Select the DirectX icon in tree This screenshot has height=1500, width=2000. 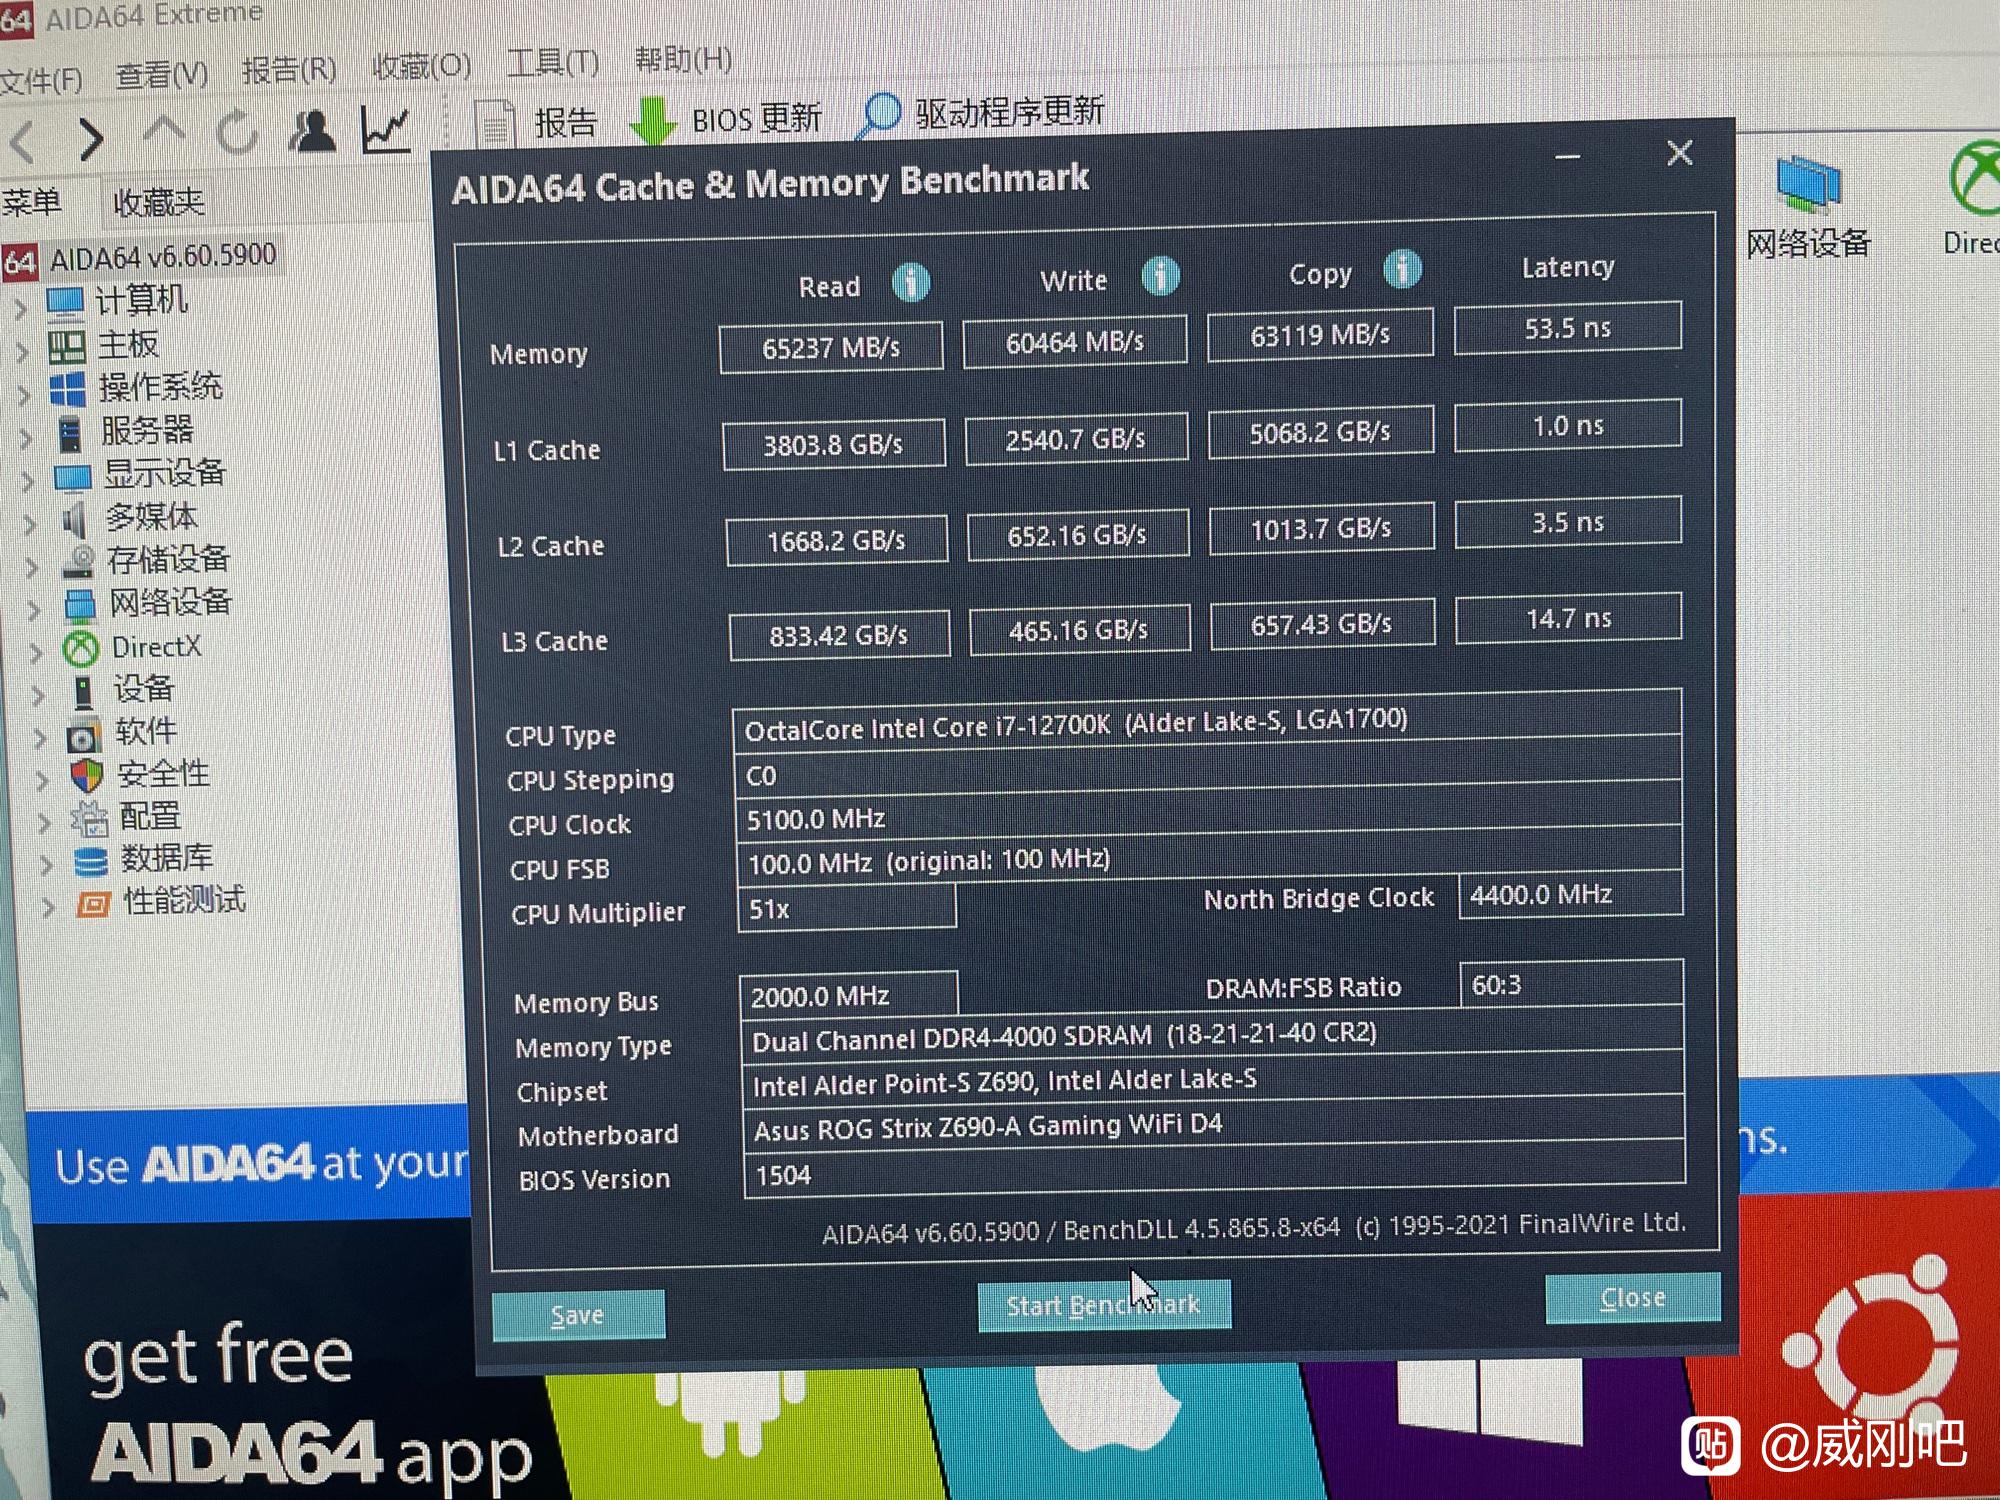coord(81,650)
